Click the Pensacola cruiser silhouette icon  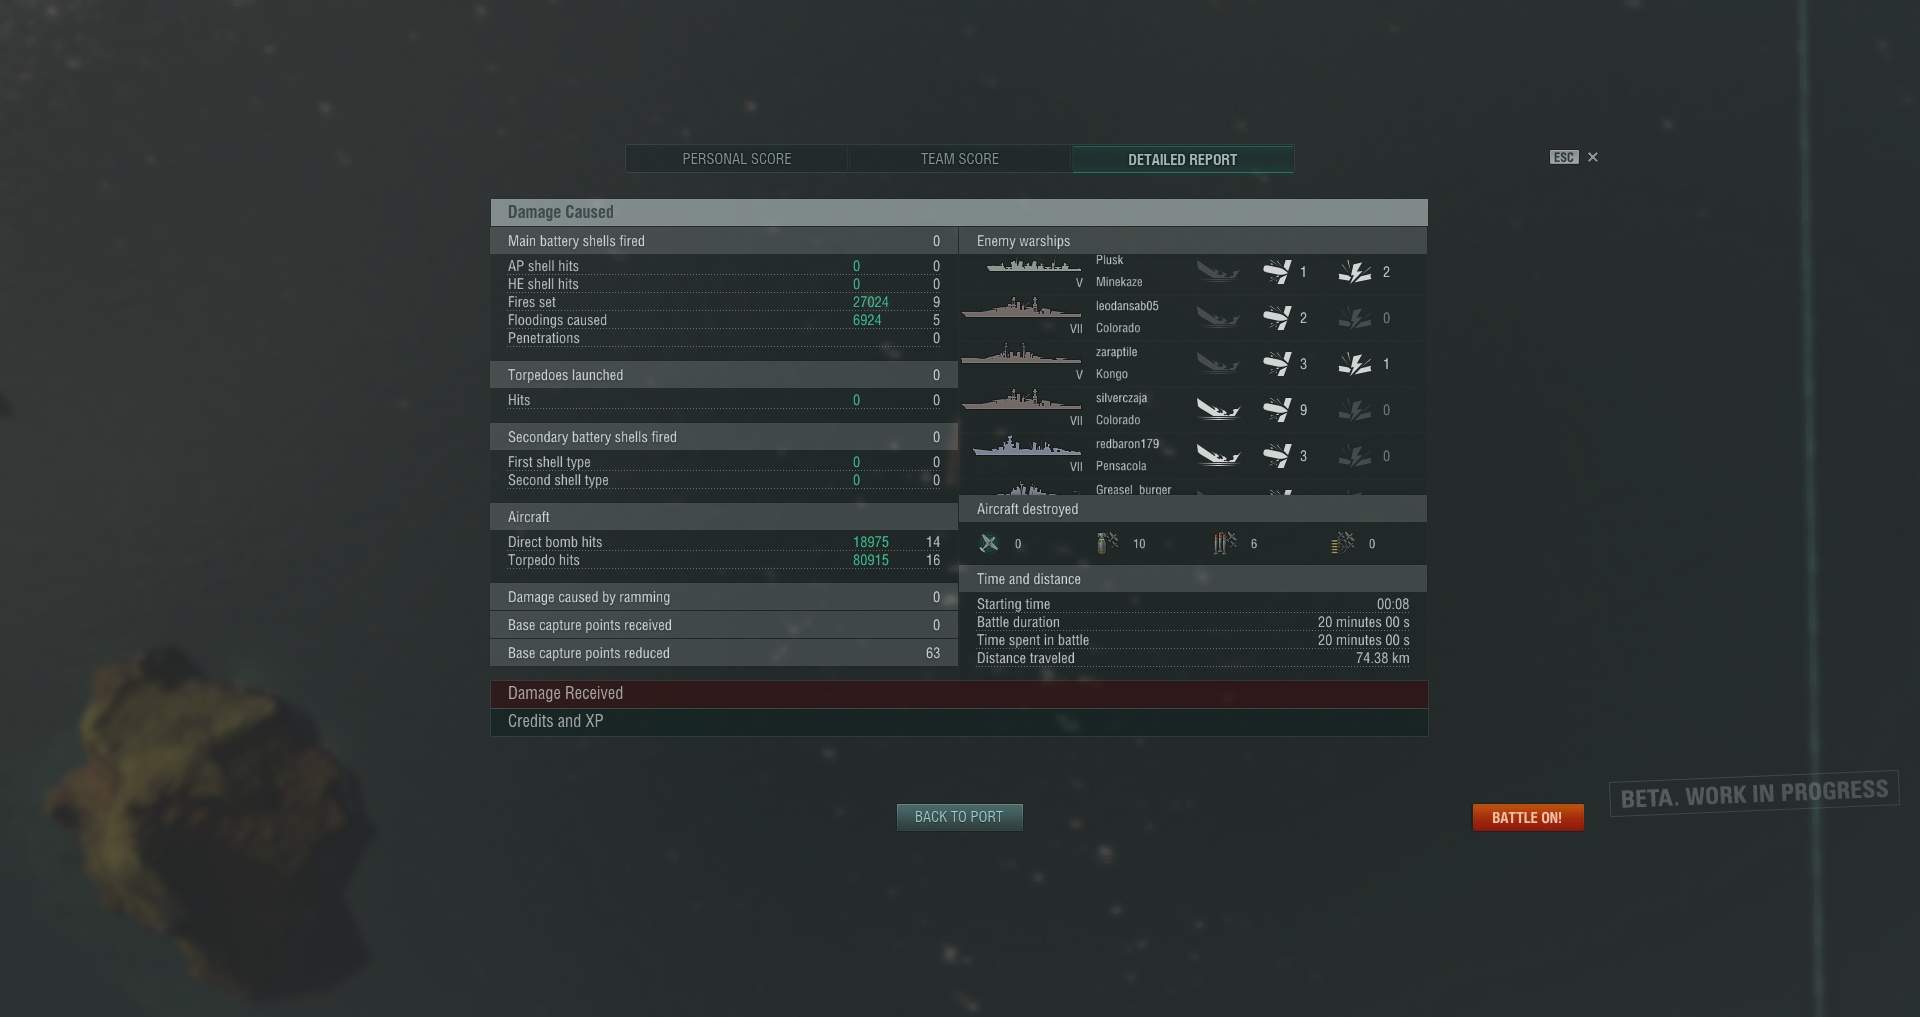(x=1026, y=447)
